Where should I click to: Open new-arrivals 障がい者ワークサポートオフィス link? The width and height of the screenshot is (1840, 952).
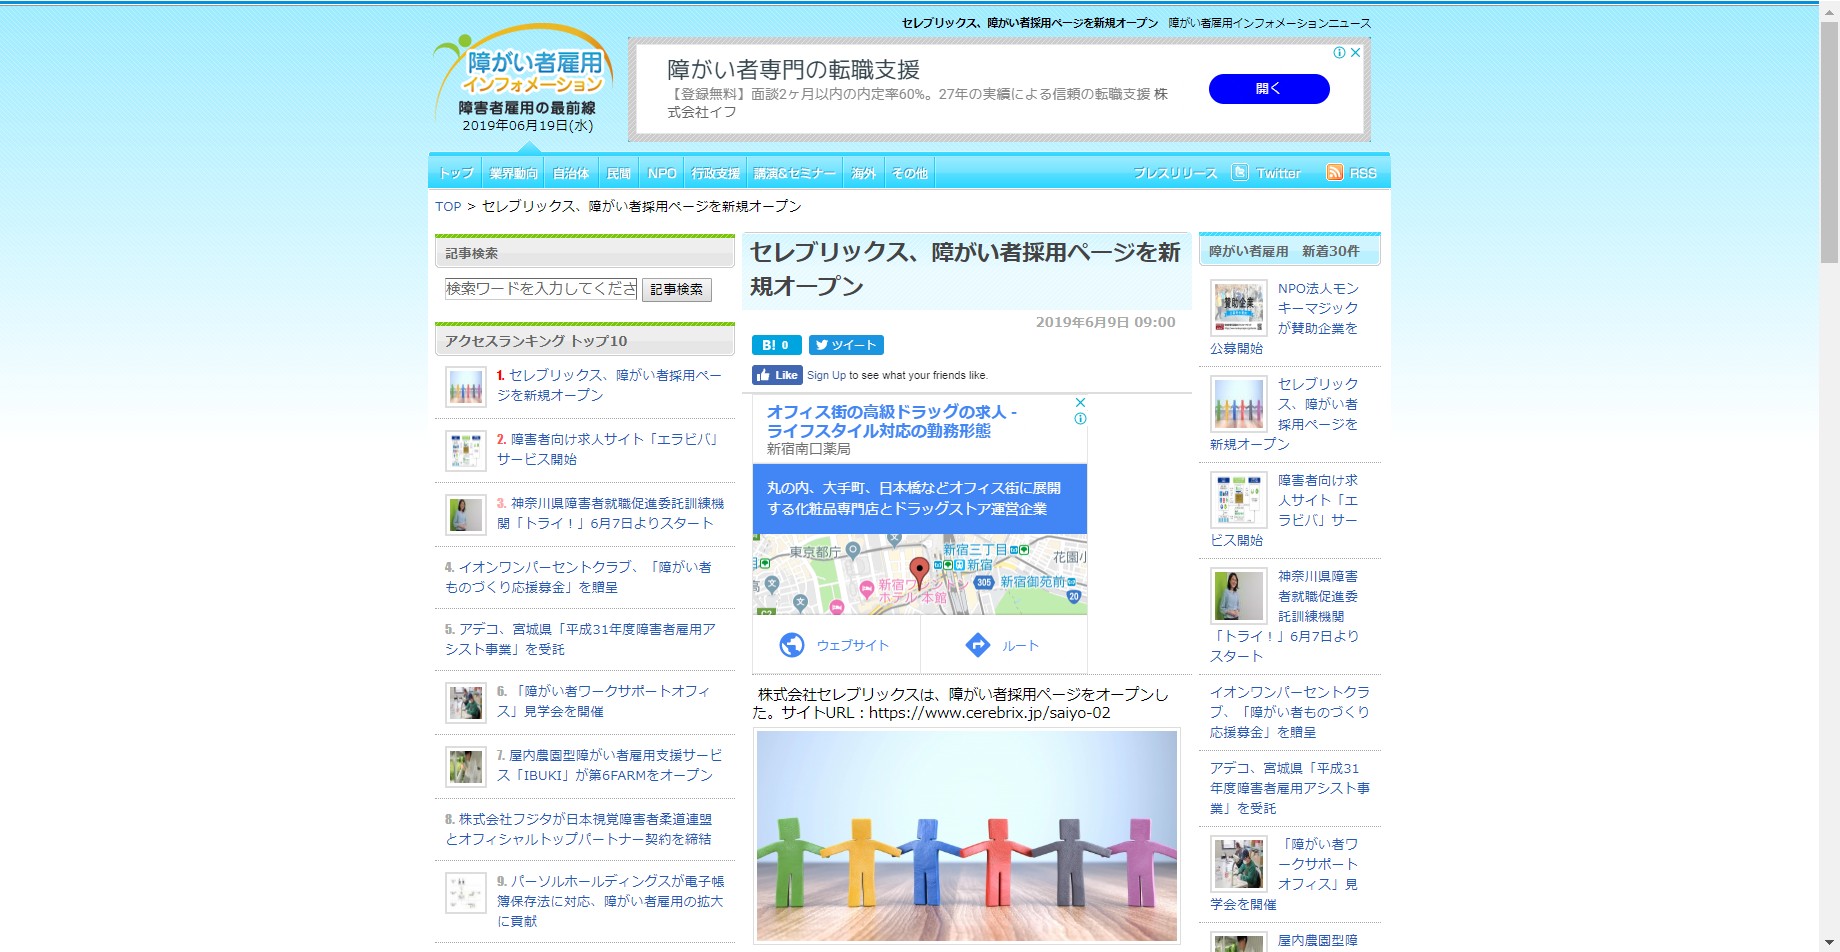click(x=1284, y=874)
